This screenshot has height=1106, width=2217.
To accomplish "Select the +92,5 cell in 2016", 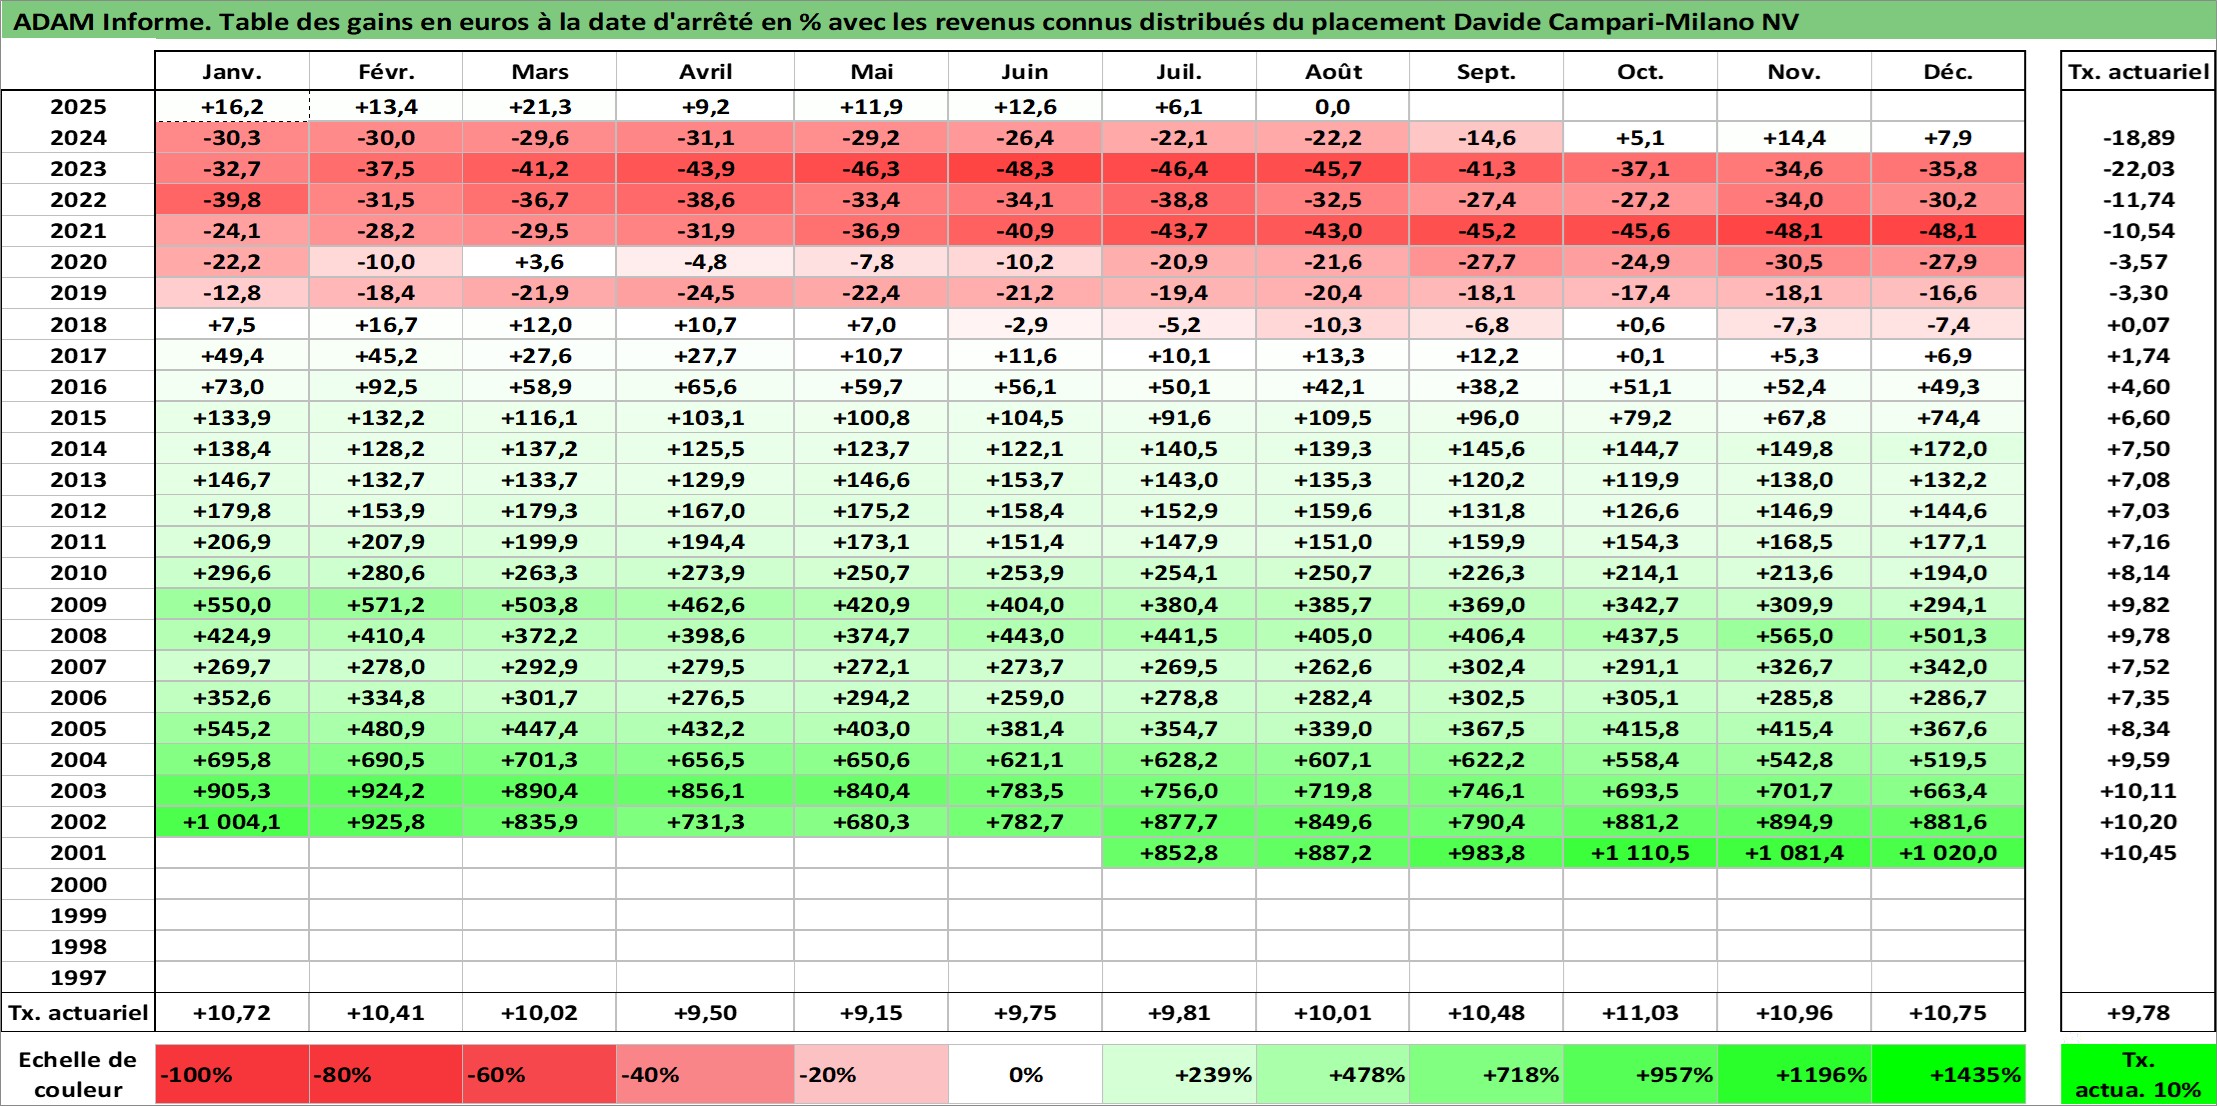I will 386,387.
